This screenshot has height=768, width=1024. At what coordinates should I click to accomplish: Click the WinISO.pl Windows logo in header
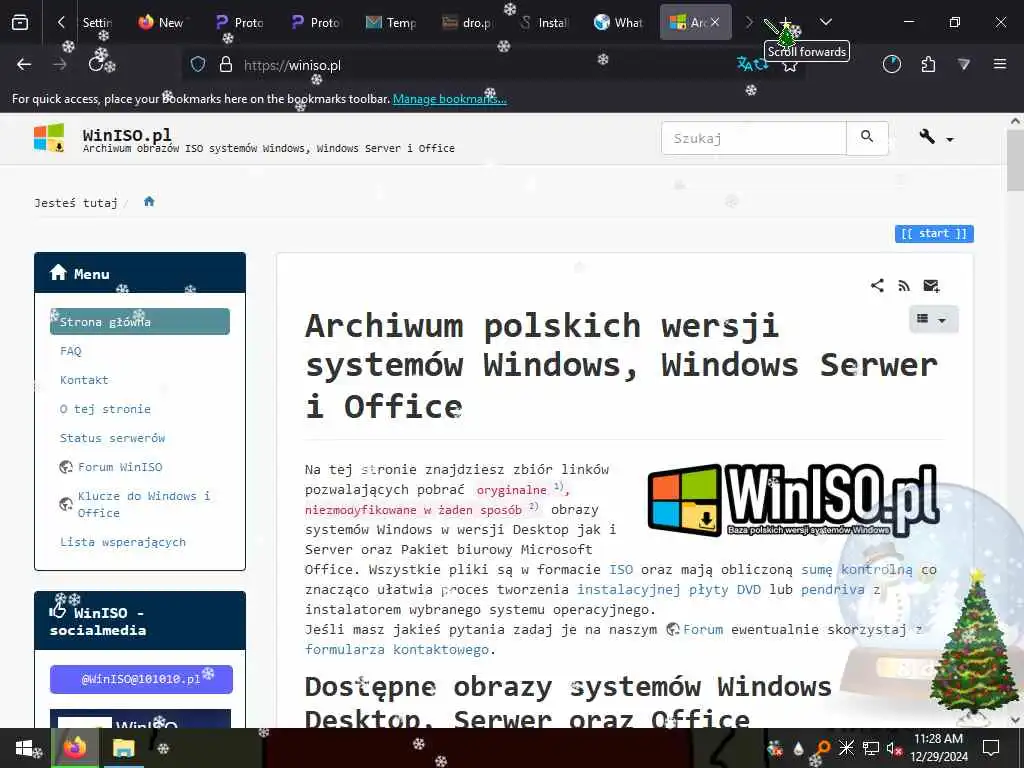pyautogui.click(x=49, y=138)
